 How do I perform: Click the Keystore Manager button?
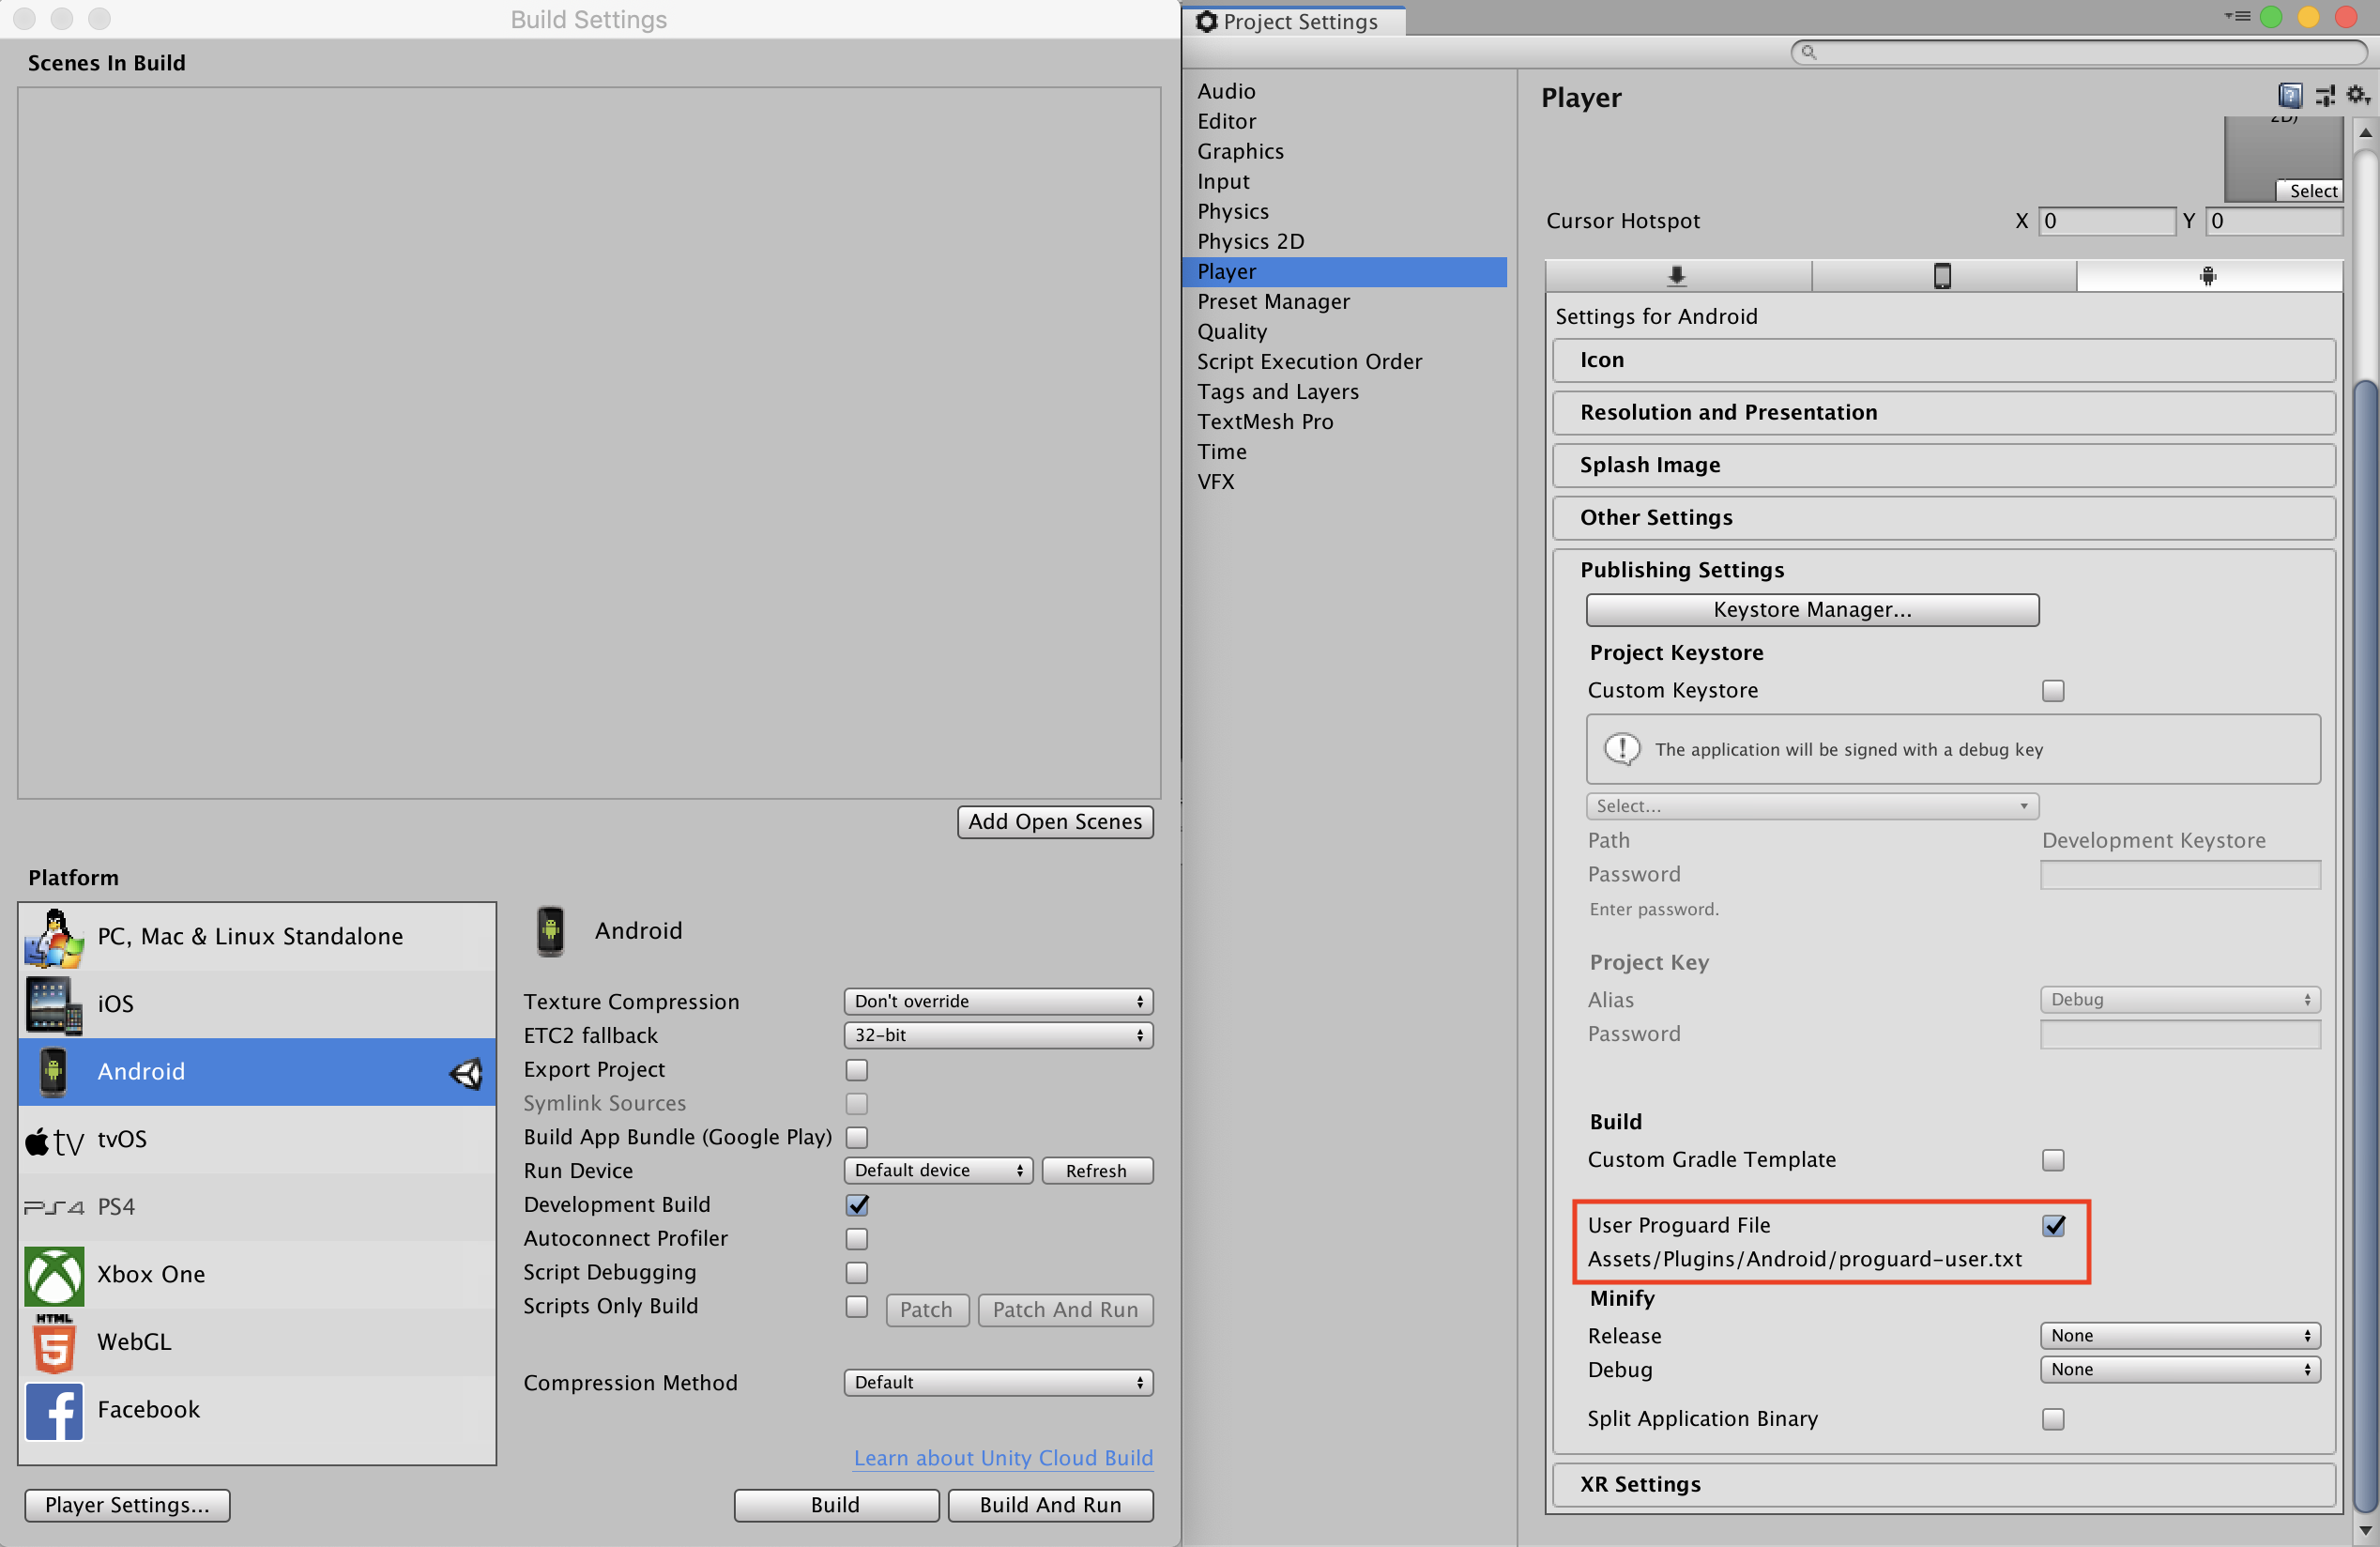tap(1811, 608)
